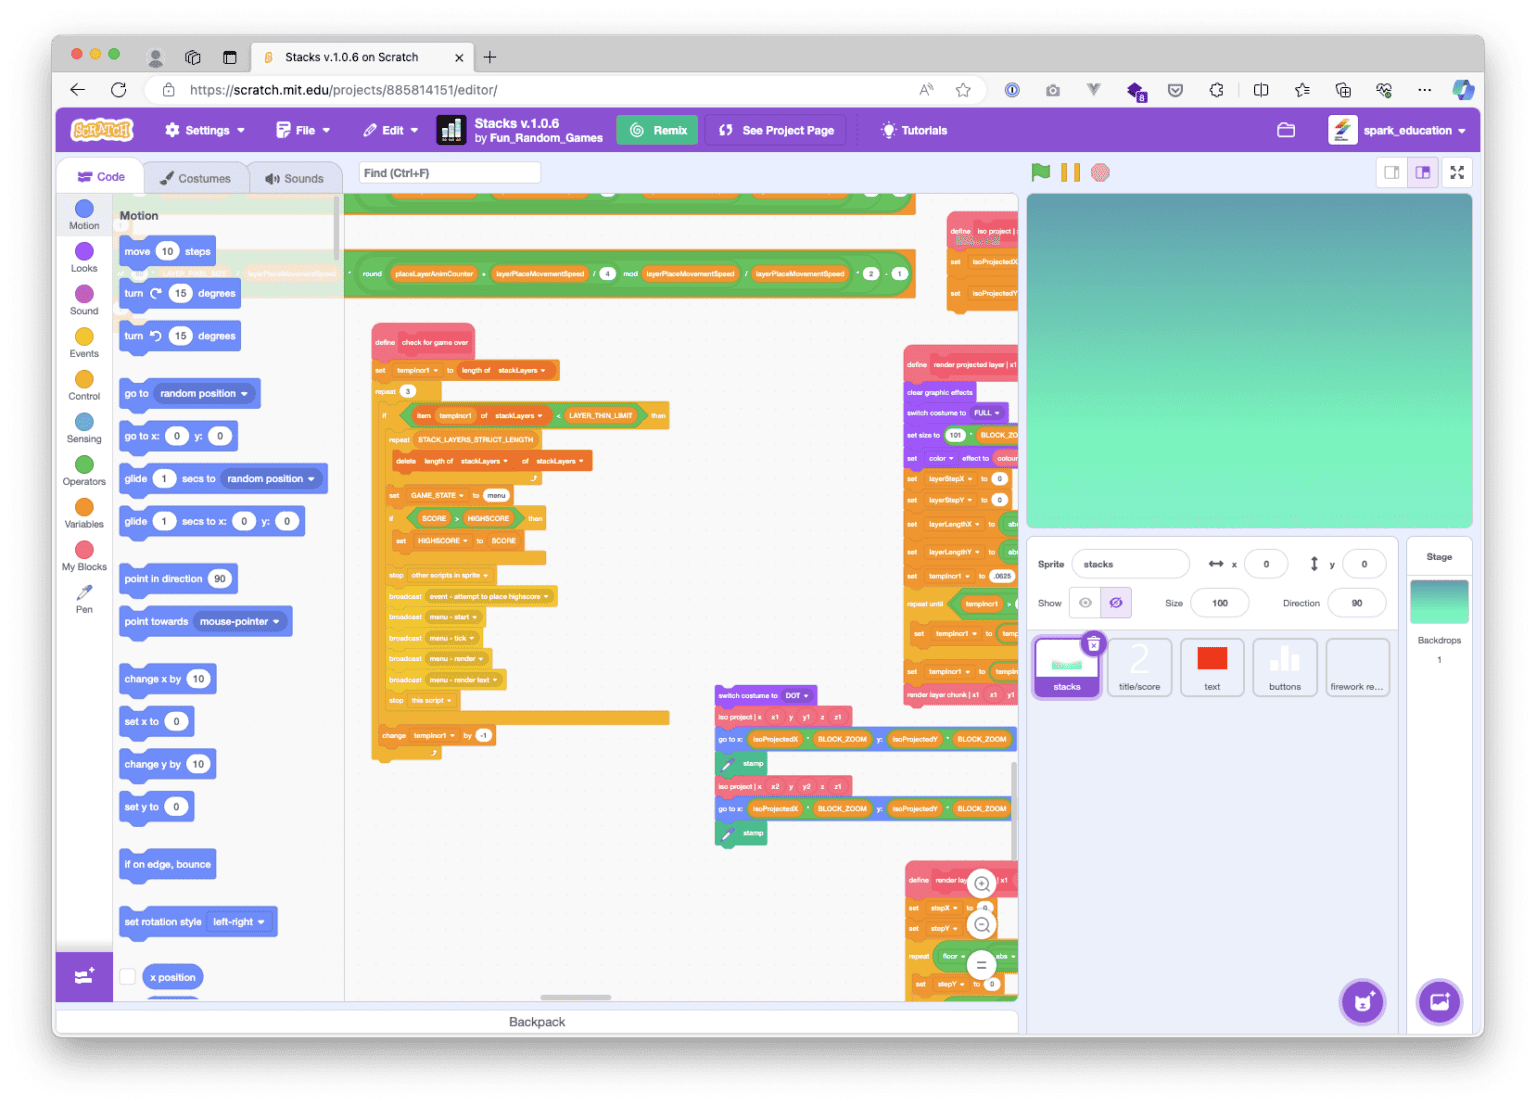1536x1106 pixels.
Task: Switch to small stage layout
Action: 1391,172
